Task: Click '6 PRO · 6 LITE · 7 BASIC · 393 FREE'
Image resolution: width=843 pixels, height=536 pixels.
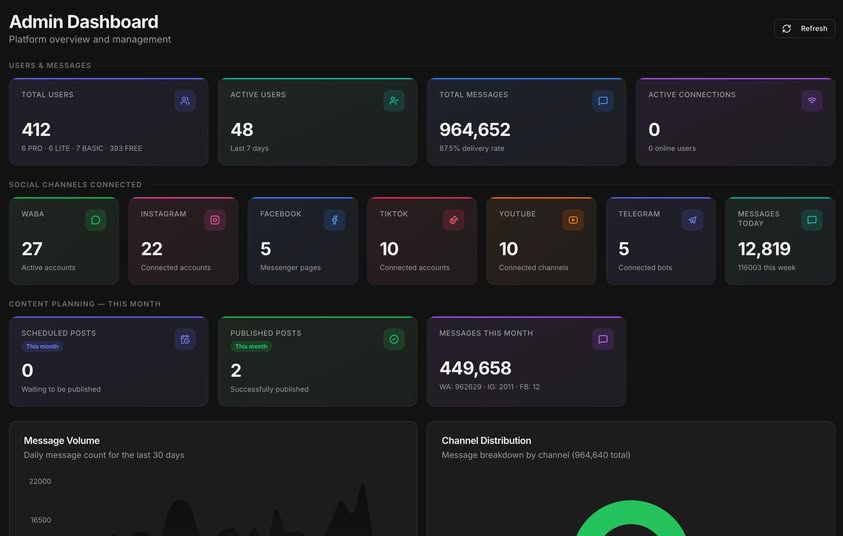Action: pyautogui.click(x=82, y=148)
